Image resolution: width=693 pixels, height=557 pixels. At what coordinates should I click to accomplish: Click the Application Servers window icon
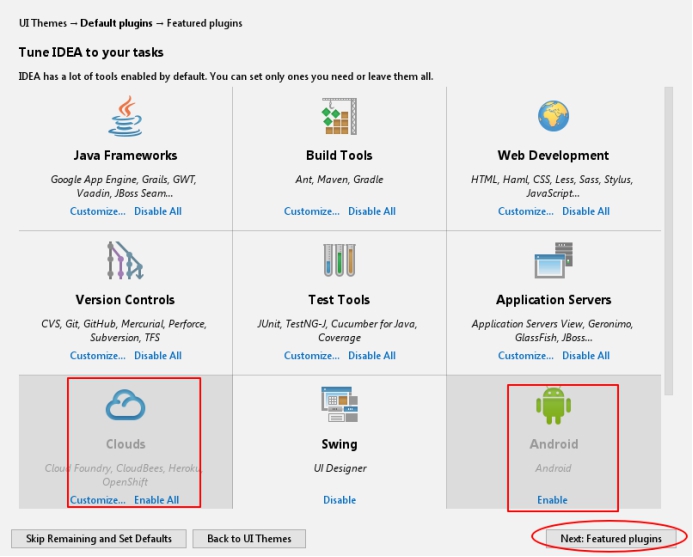tap(553, 260)
